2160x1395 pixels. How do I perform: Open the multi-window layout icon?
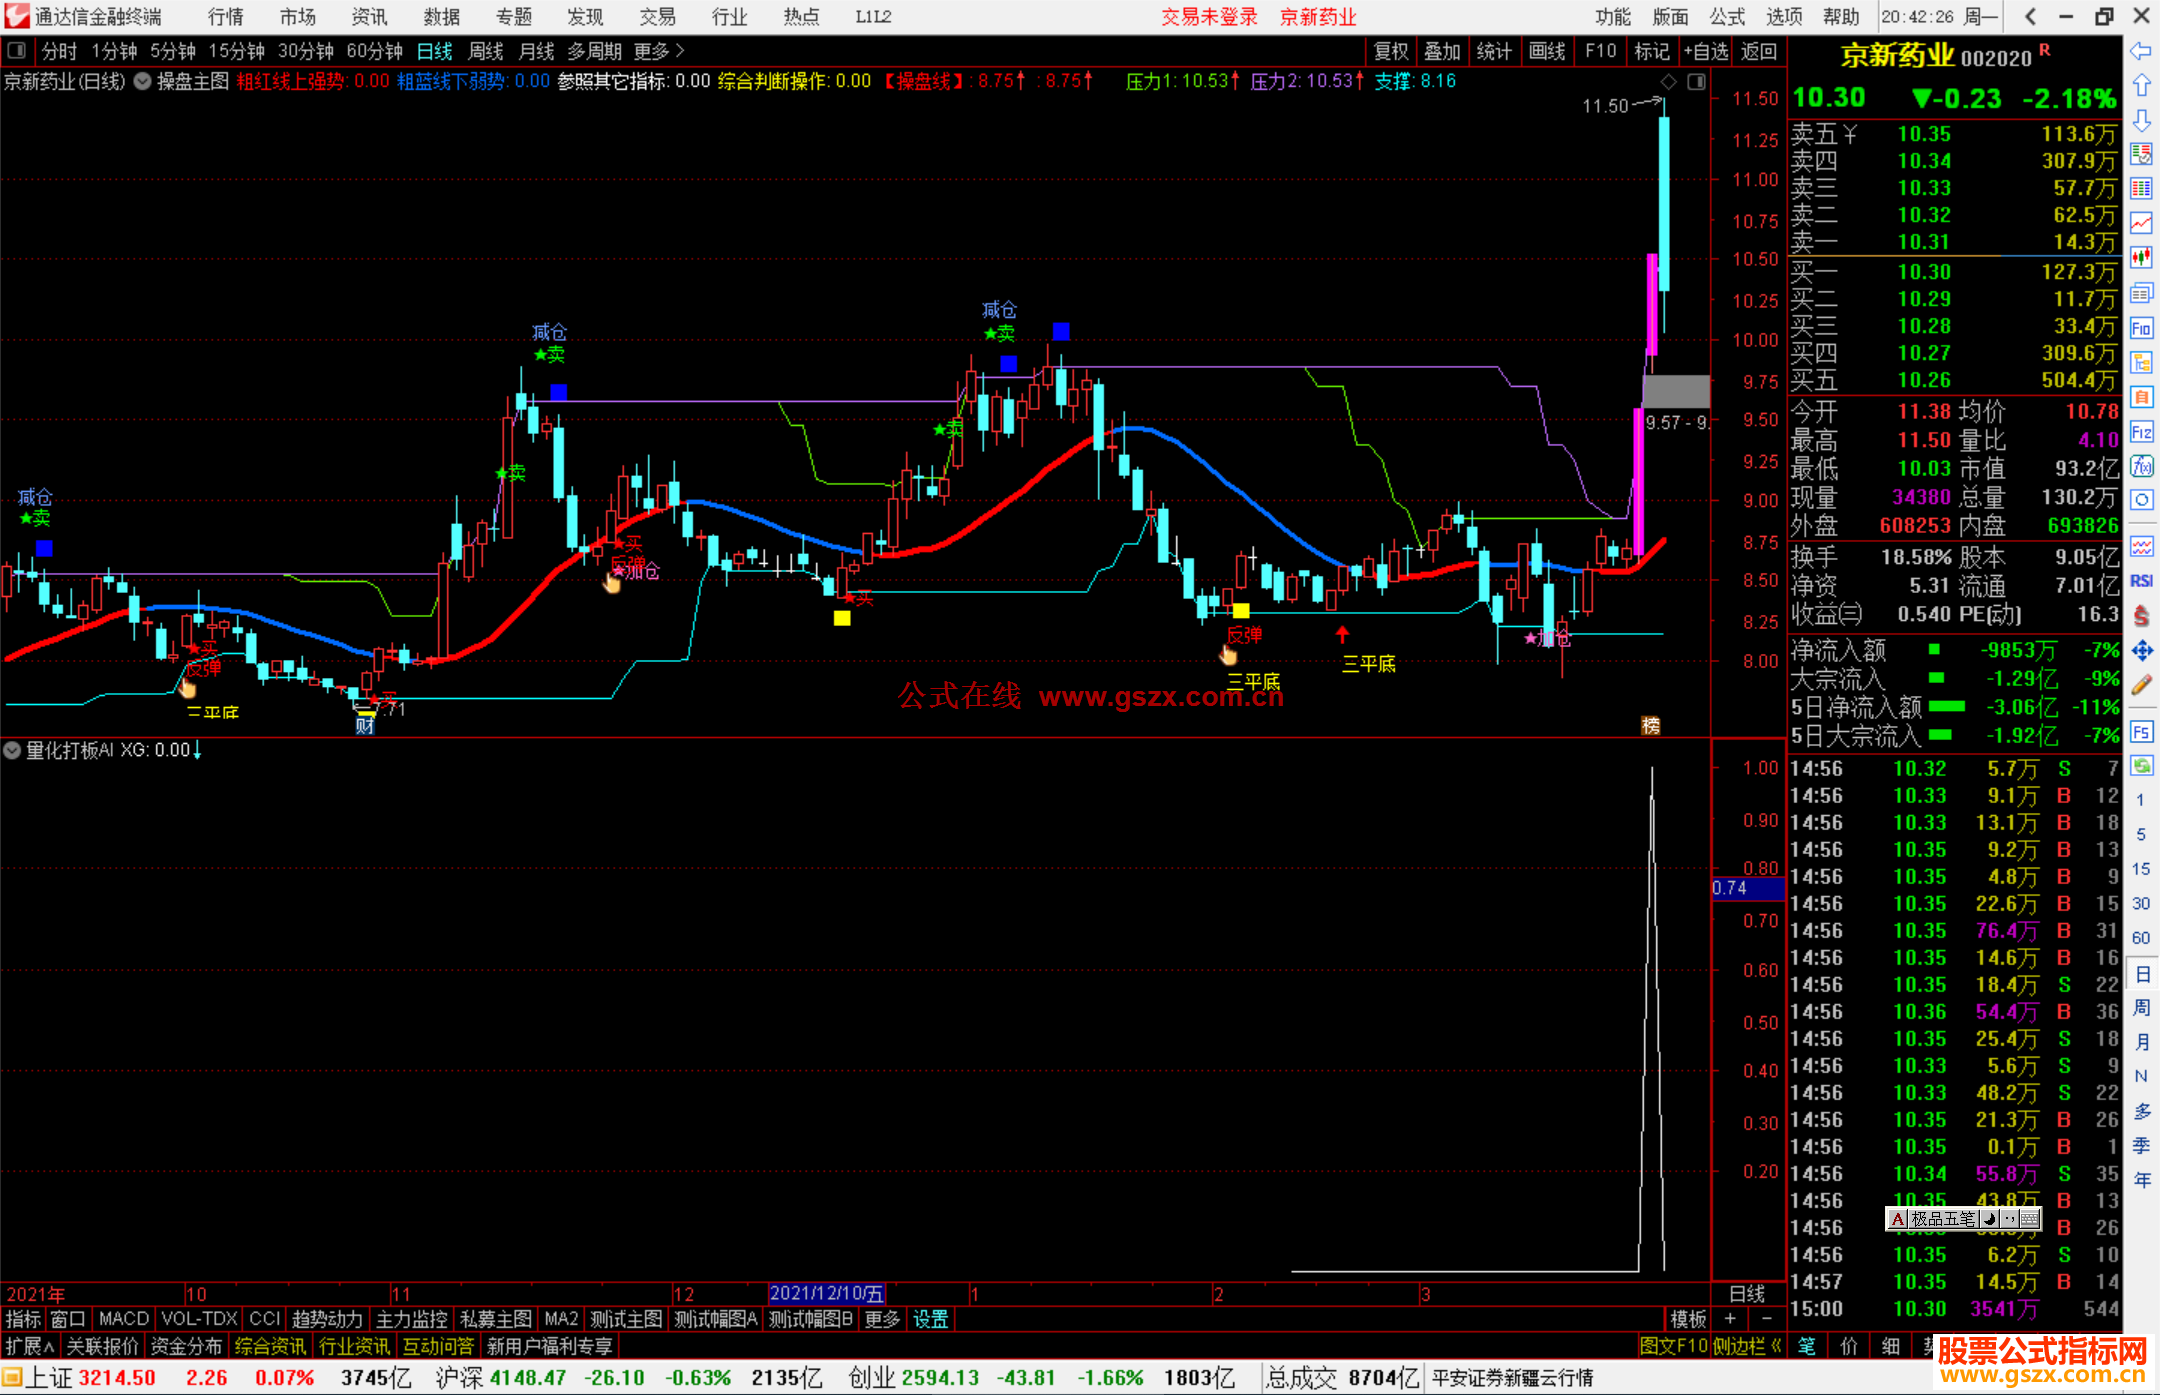[2141, 293]
